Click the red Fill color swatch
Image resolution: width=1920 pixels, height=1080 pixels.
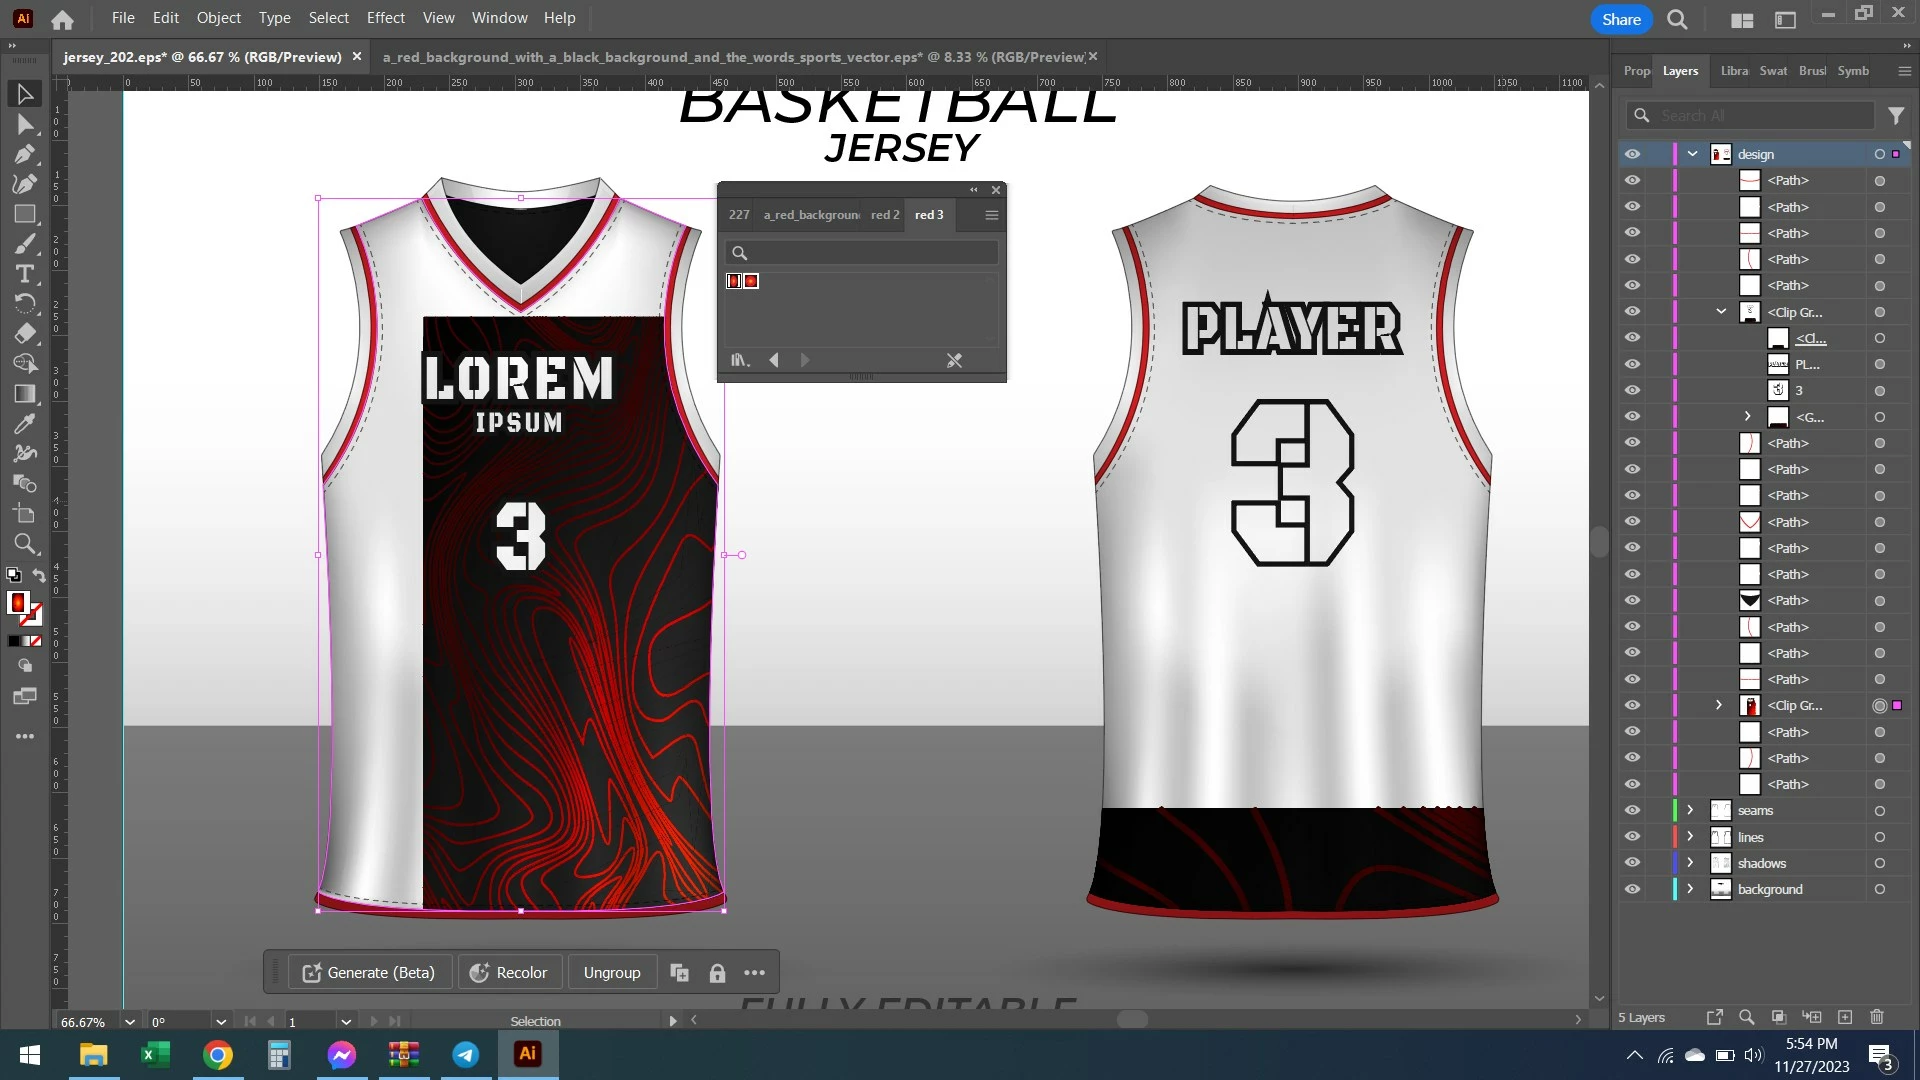17,602
